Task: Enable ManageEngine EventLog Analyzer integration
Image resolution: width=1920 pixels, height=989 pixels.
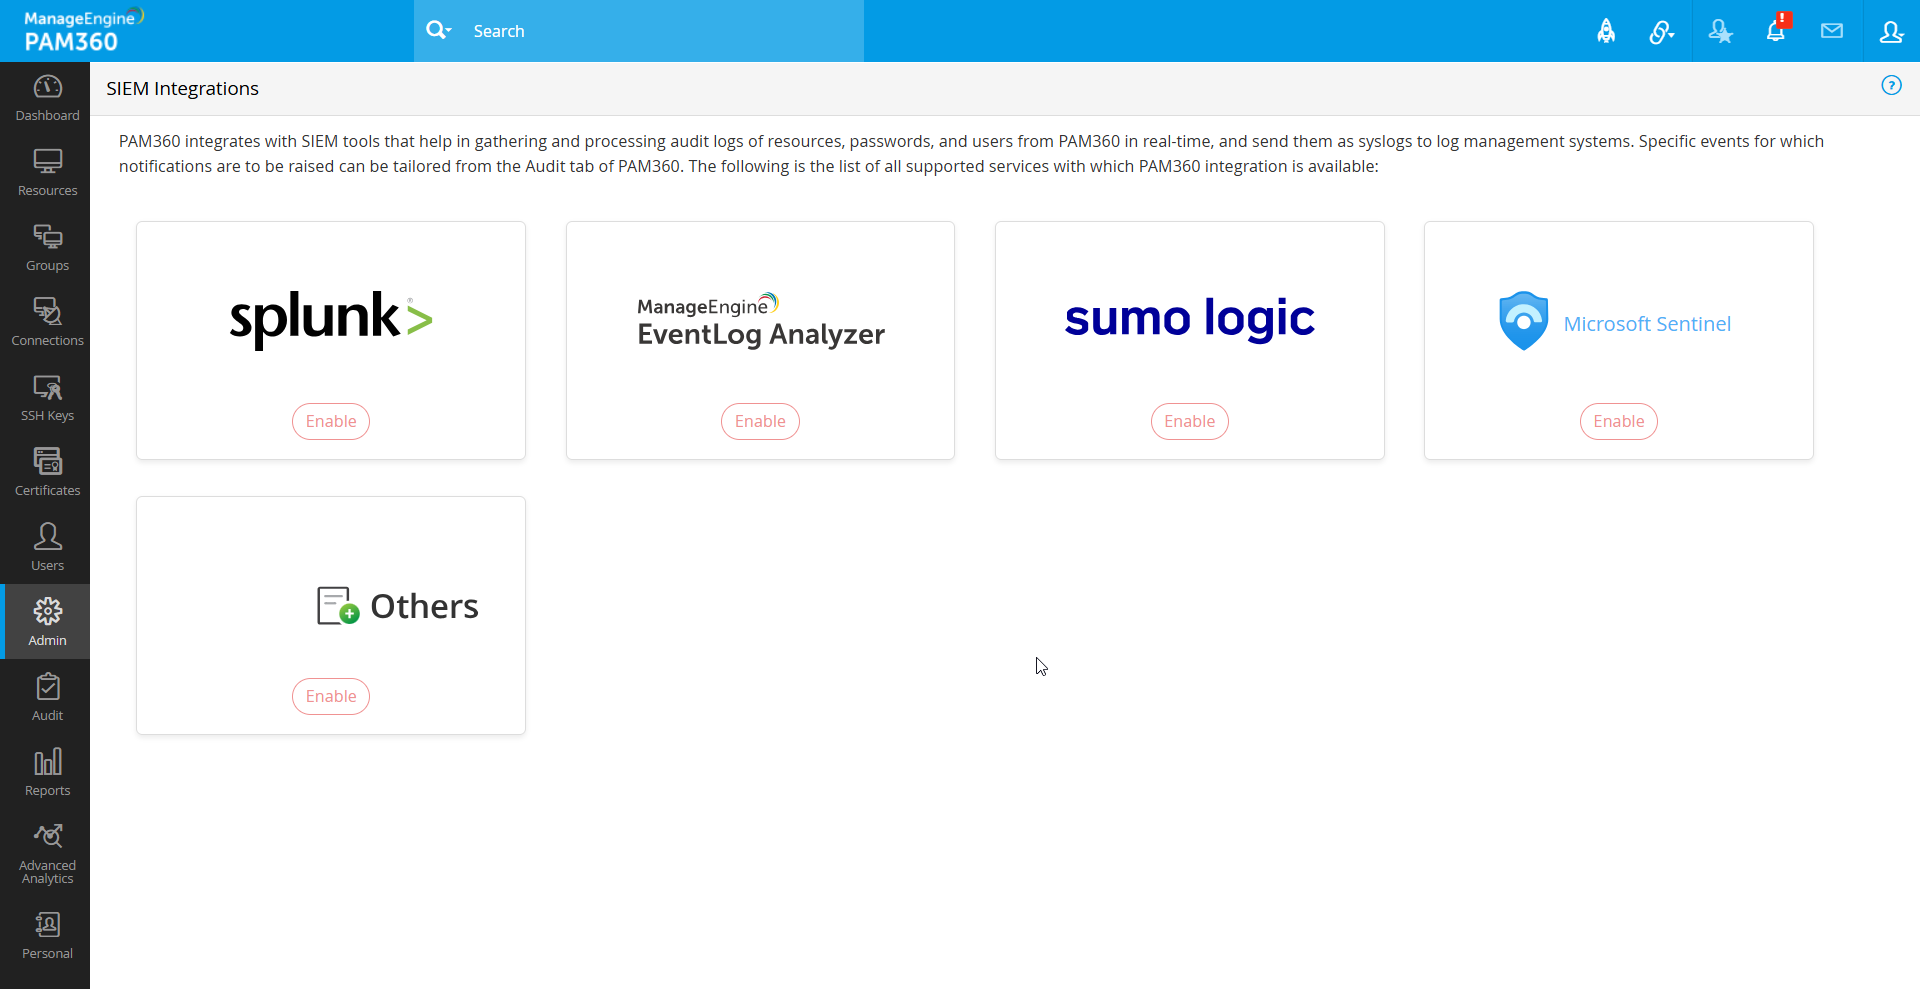Action: point(760,421)
